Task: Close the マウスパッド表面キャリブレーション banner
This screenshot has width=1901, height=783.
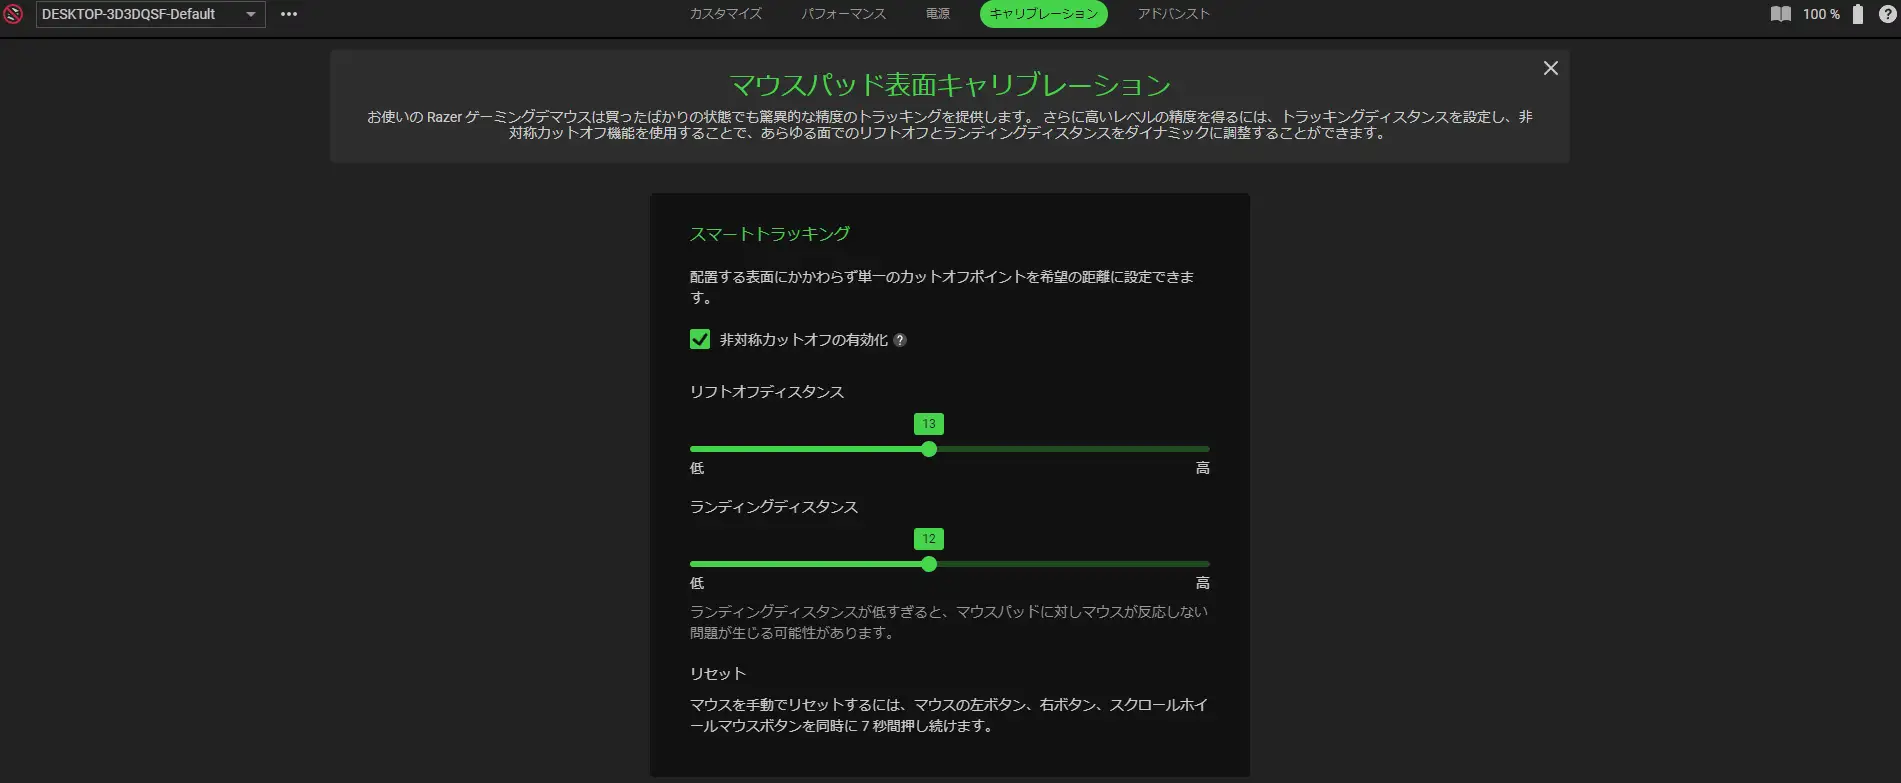Action: coord(1551,68)
